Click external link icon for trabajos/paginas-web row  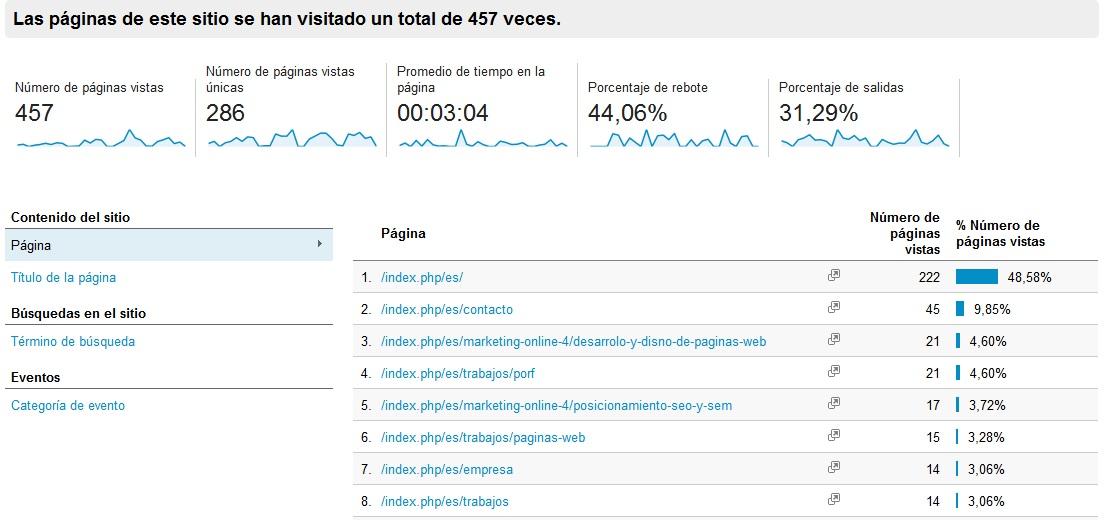tap(834, 436)
